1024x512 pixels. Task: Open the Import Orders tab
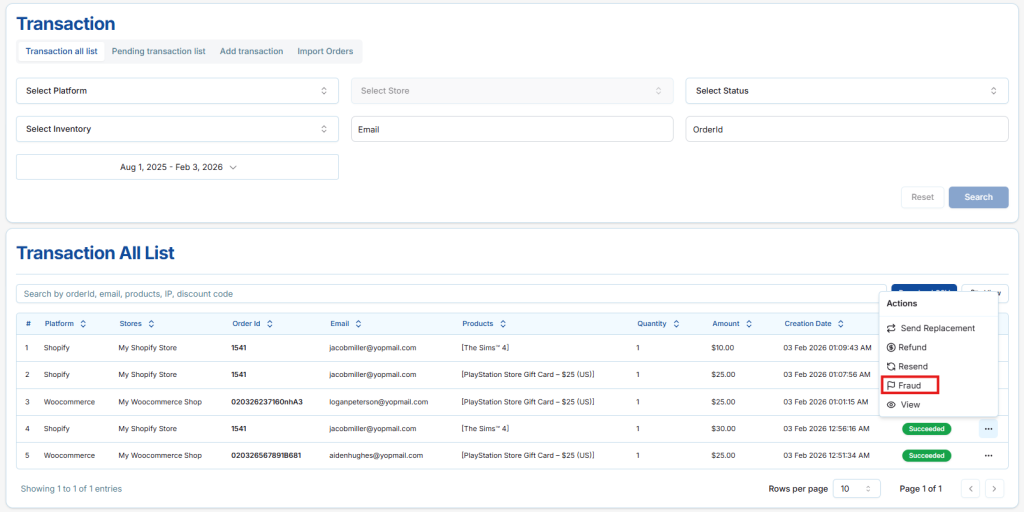point(325,51)
